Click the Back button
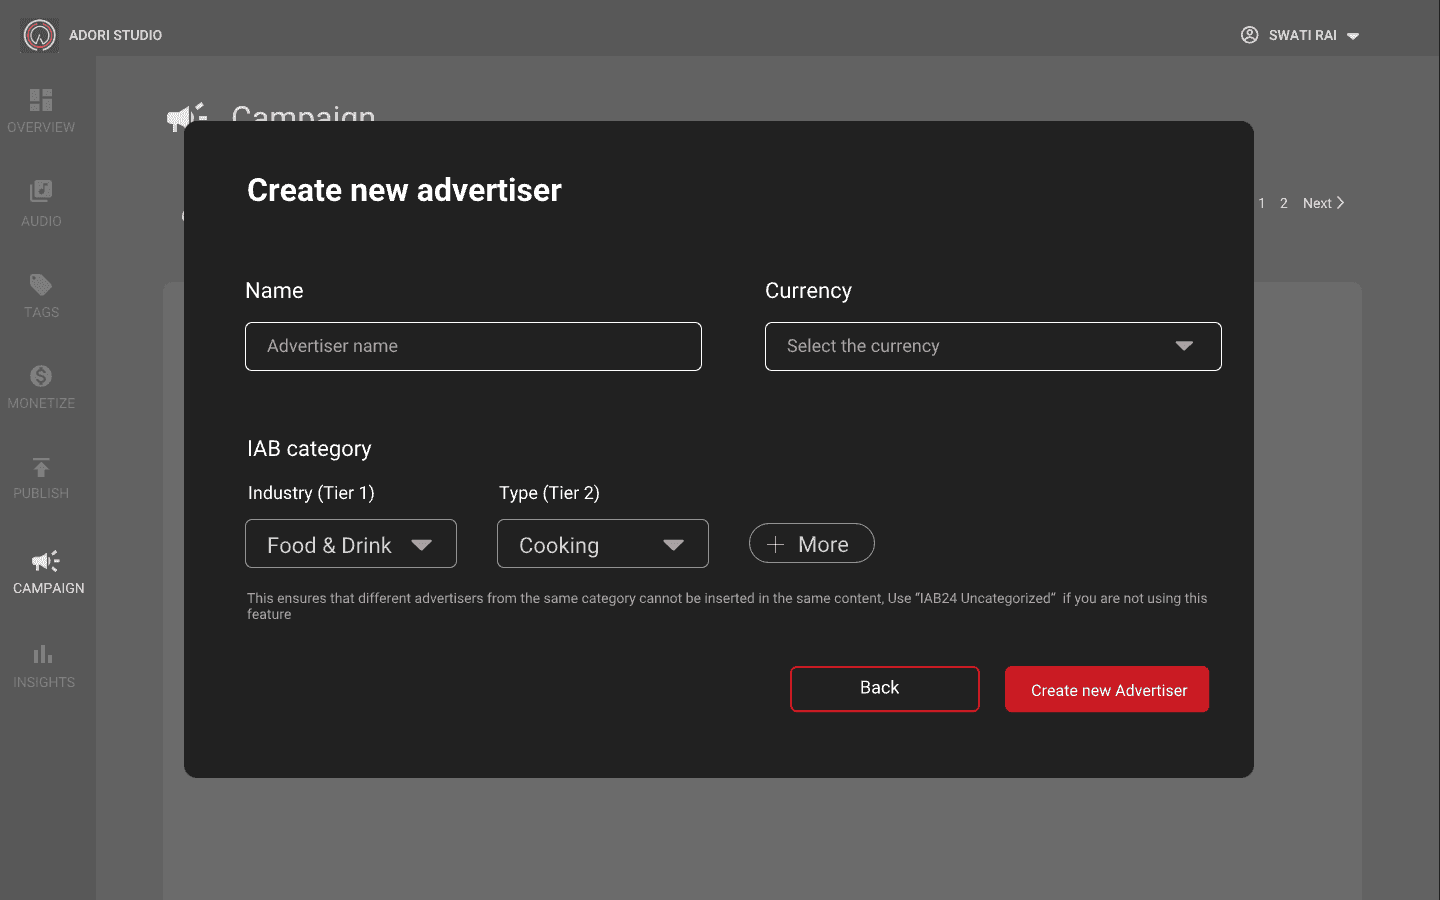Screen dimensions: 1440x900 tap(885, 689)
